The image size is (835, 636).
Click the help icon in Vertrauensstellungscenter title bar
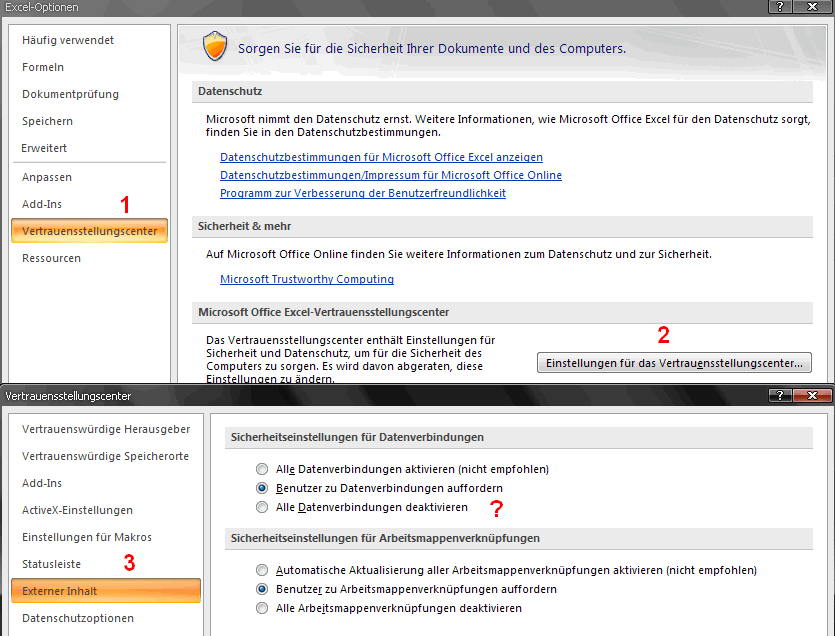click(780, 395)
